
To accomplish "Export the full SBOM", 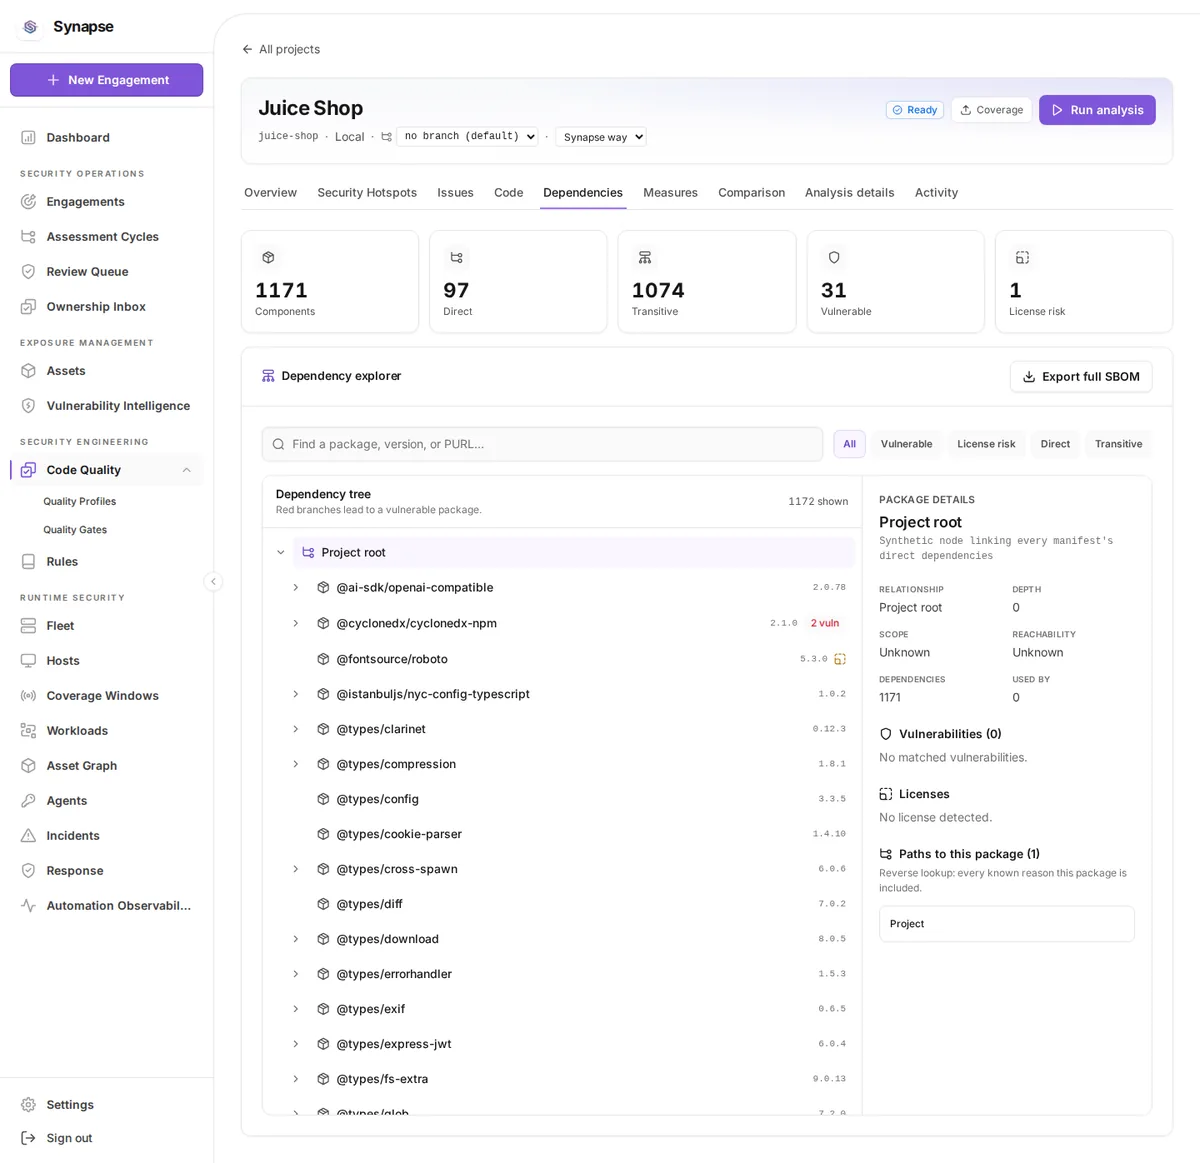I will point(1081,377).
